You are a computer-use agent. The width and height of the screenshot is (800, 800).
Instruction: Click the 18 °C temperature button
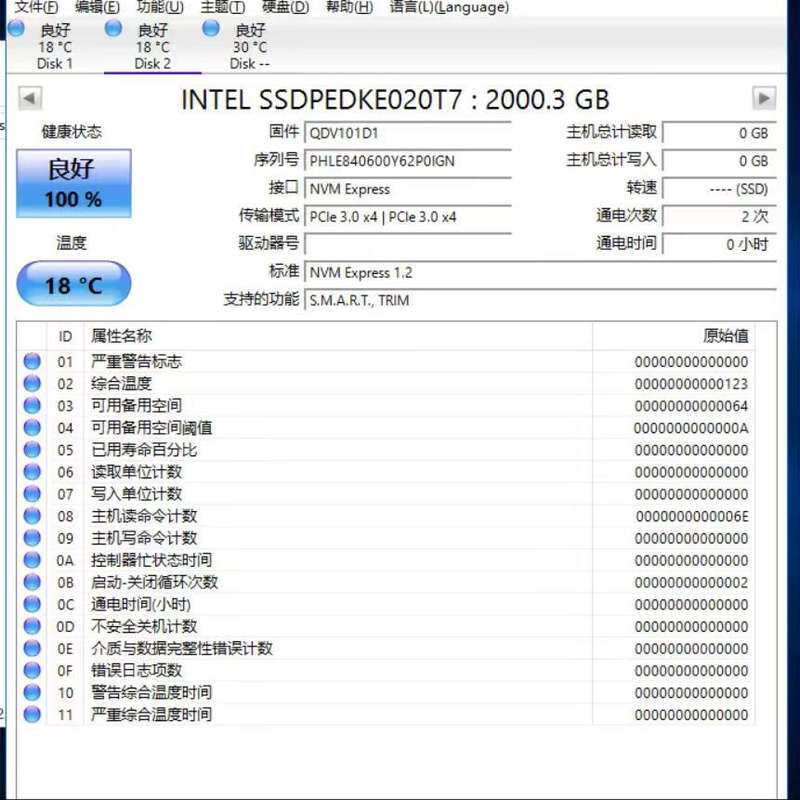[74, 284]
